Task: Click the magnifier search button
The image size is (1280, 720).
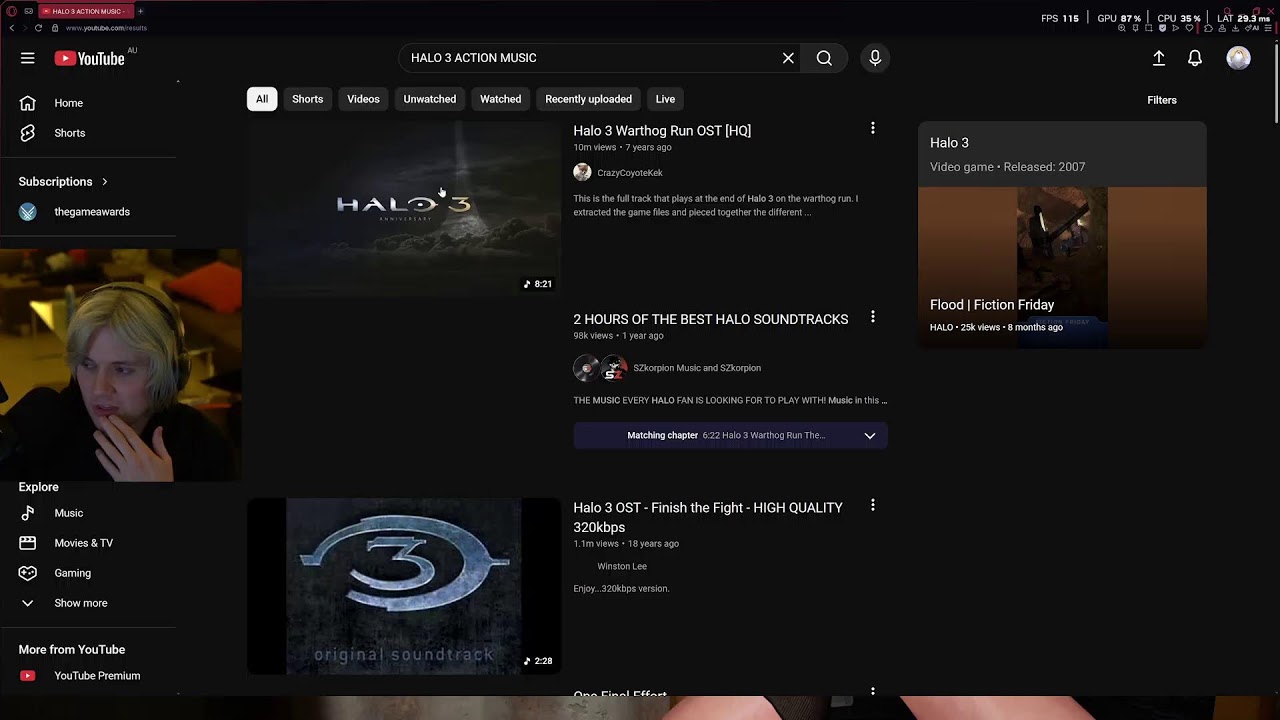Action: pos(824,58)
